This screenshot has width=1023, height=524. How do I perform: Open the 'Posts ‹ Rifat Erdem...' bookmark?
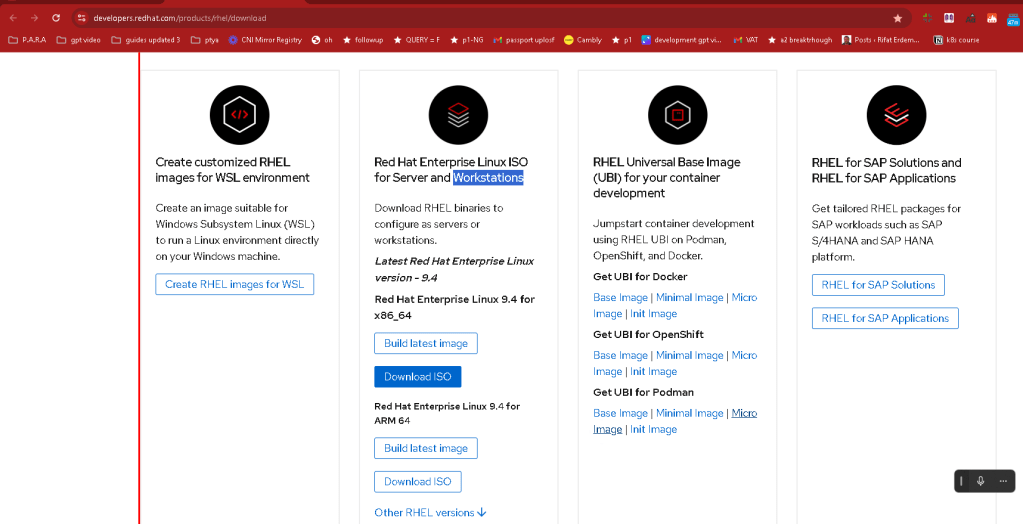881,40
